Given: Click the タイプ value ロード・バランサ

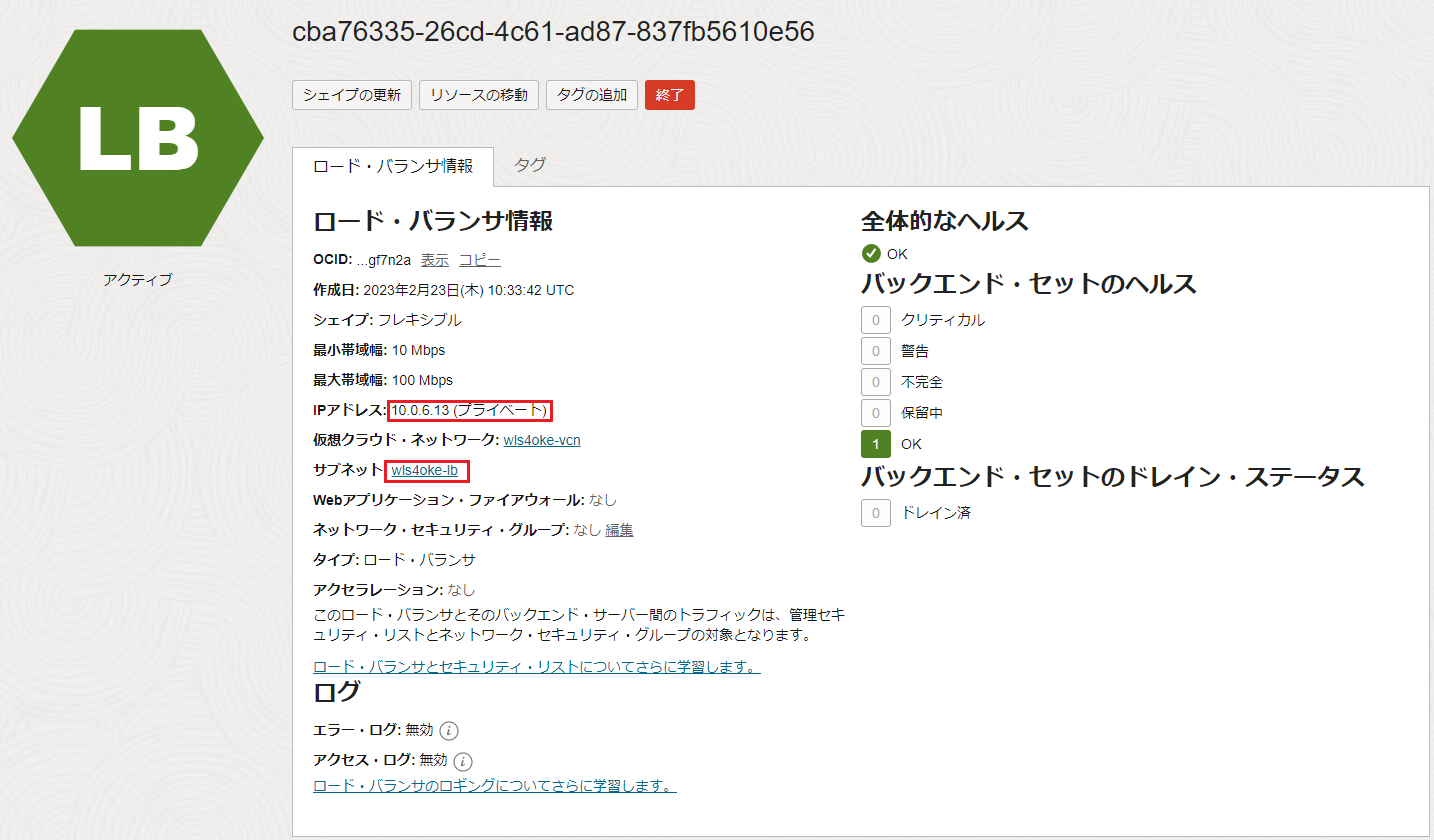Looking at the screenshot, I should (x=419, y=560).
